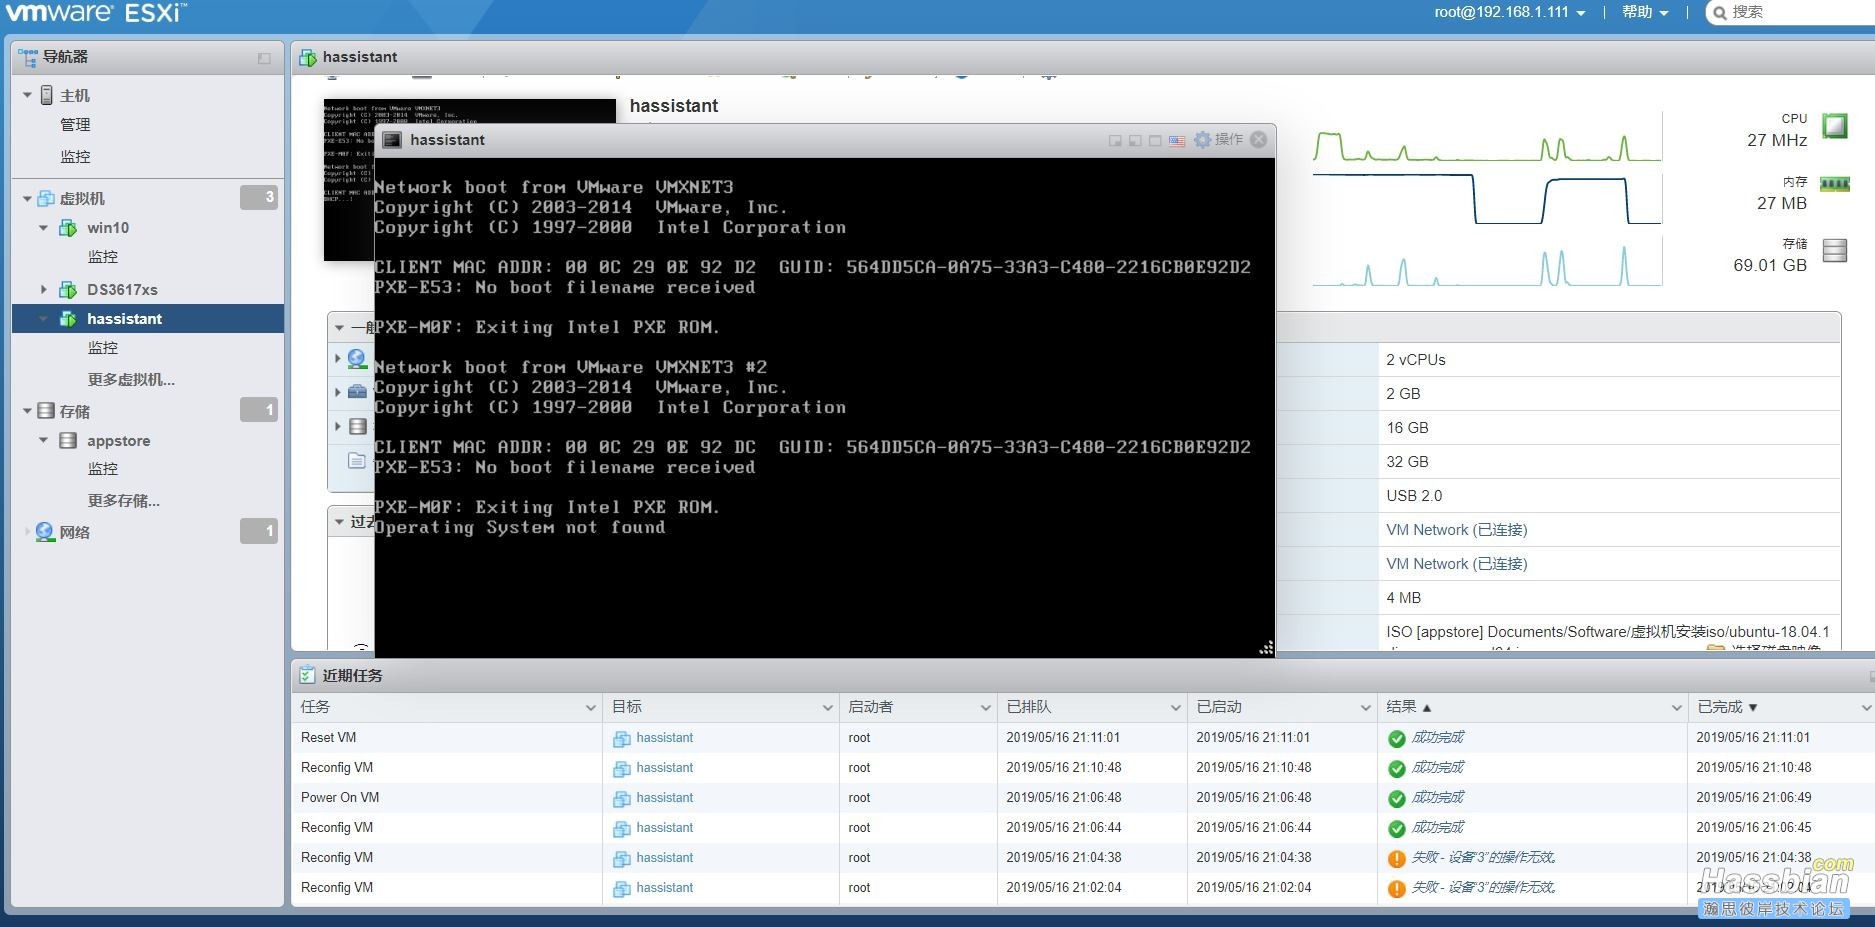
Task: Collapse the 存储 tree node arrow
Action: [x=27, y=411]
